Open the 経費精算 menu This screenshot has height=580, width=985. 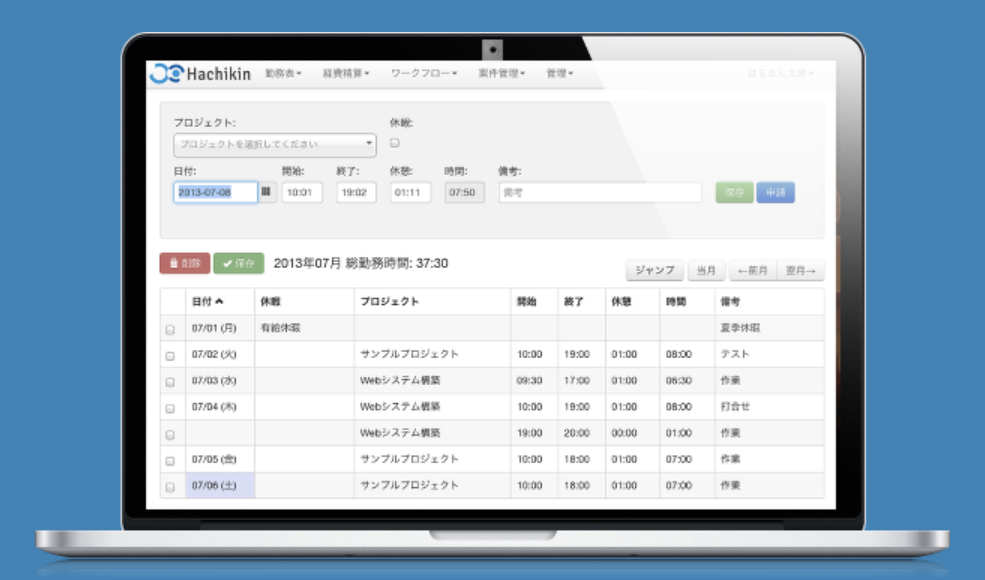[346, 74]
